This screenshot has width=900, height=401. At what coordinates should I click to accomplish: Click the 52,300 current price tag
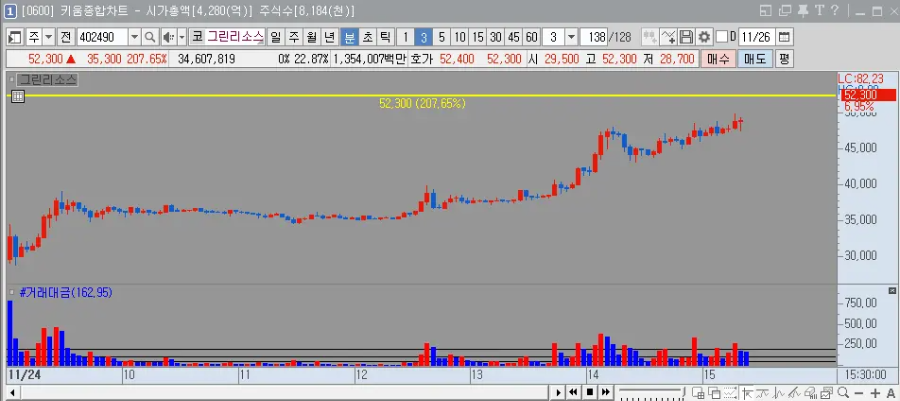(867, 95)
